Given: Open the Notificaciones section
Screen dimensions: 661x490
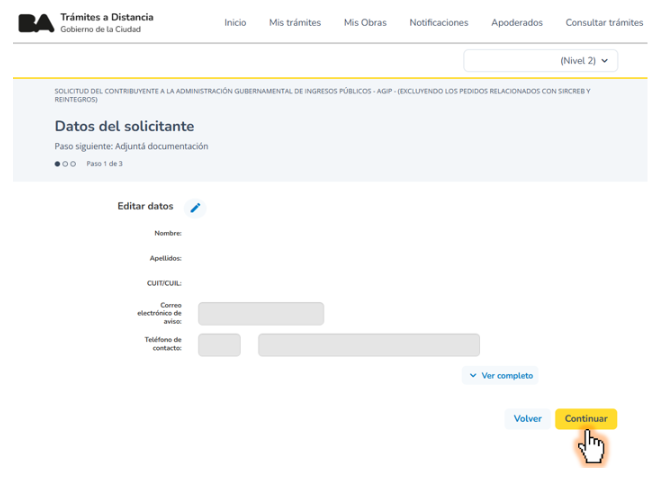Looking at the screenshot, I should tap(438, 22).
